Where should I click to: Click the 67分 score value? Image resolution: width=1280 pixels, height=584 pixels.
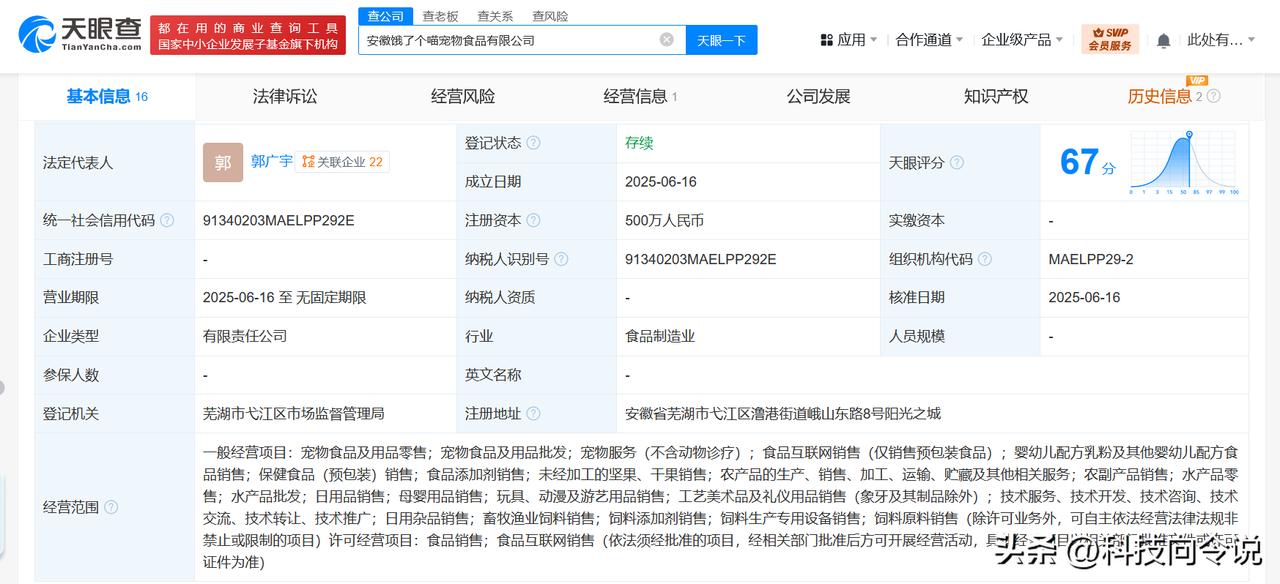point(1088,162)
